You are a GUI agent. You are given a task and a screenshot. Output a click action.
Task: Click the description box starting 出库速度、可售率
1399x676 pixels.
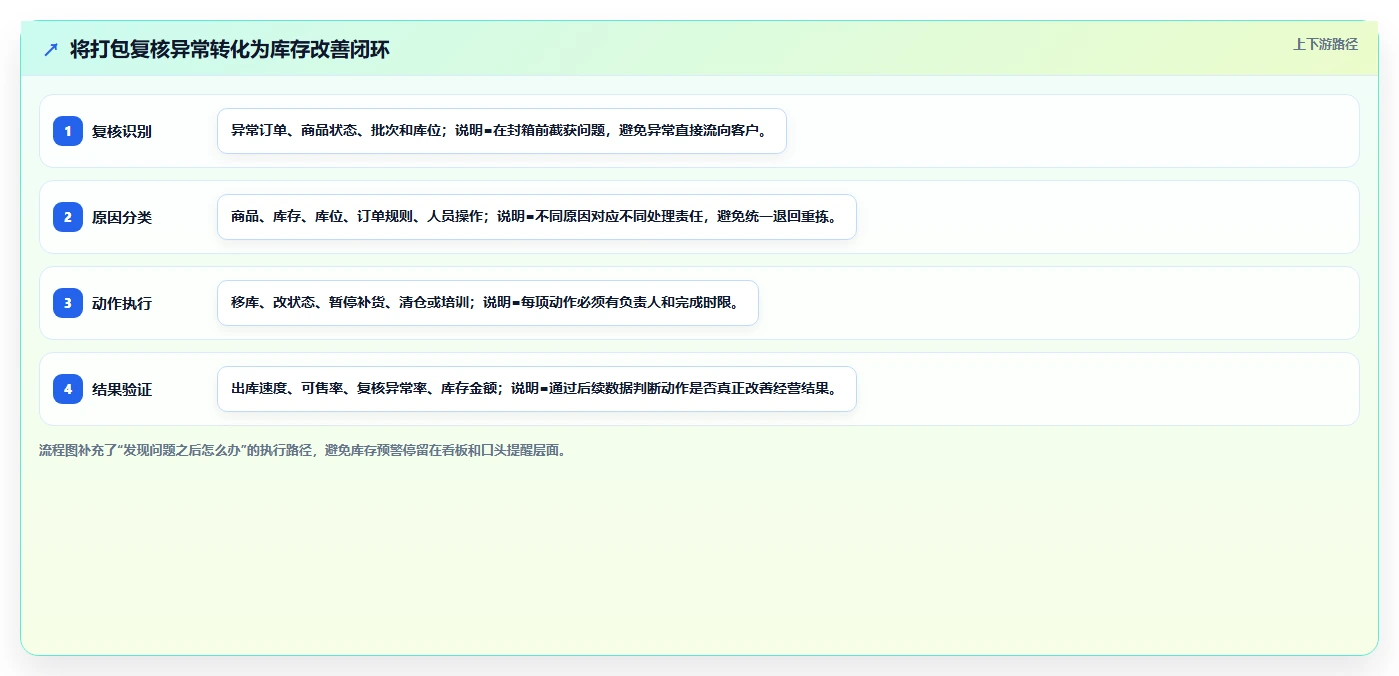coord(537,389)
